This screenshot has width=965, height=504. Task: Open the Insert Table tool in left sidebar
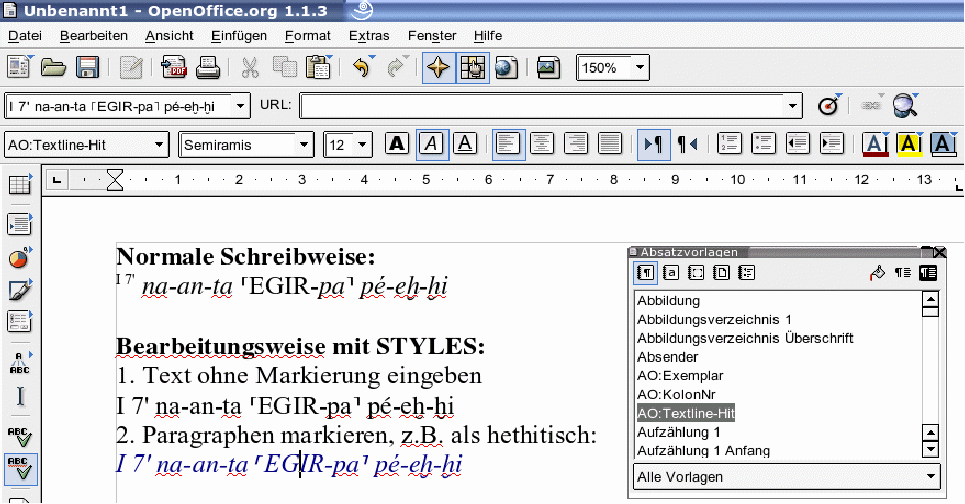point(18,186)
